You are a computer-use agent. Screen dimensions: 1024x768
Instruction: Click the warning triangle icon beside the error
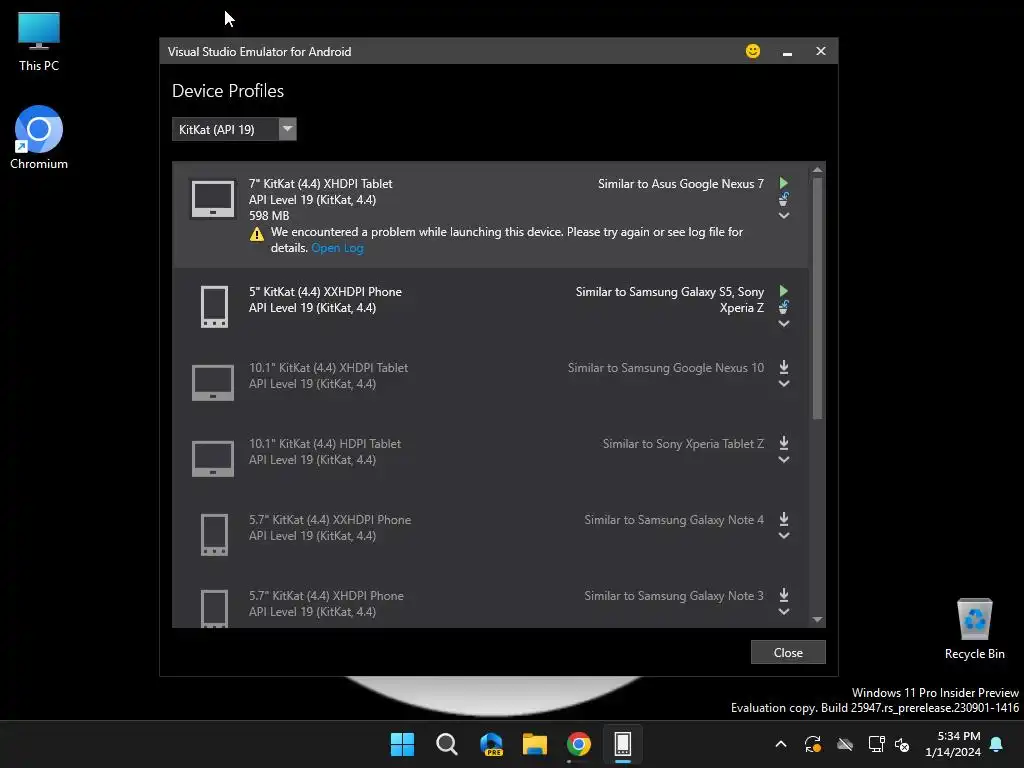click(257, 234)
